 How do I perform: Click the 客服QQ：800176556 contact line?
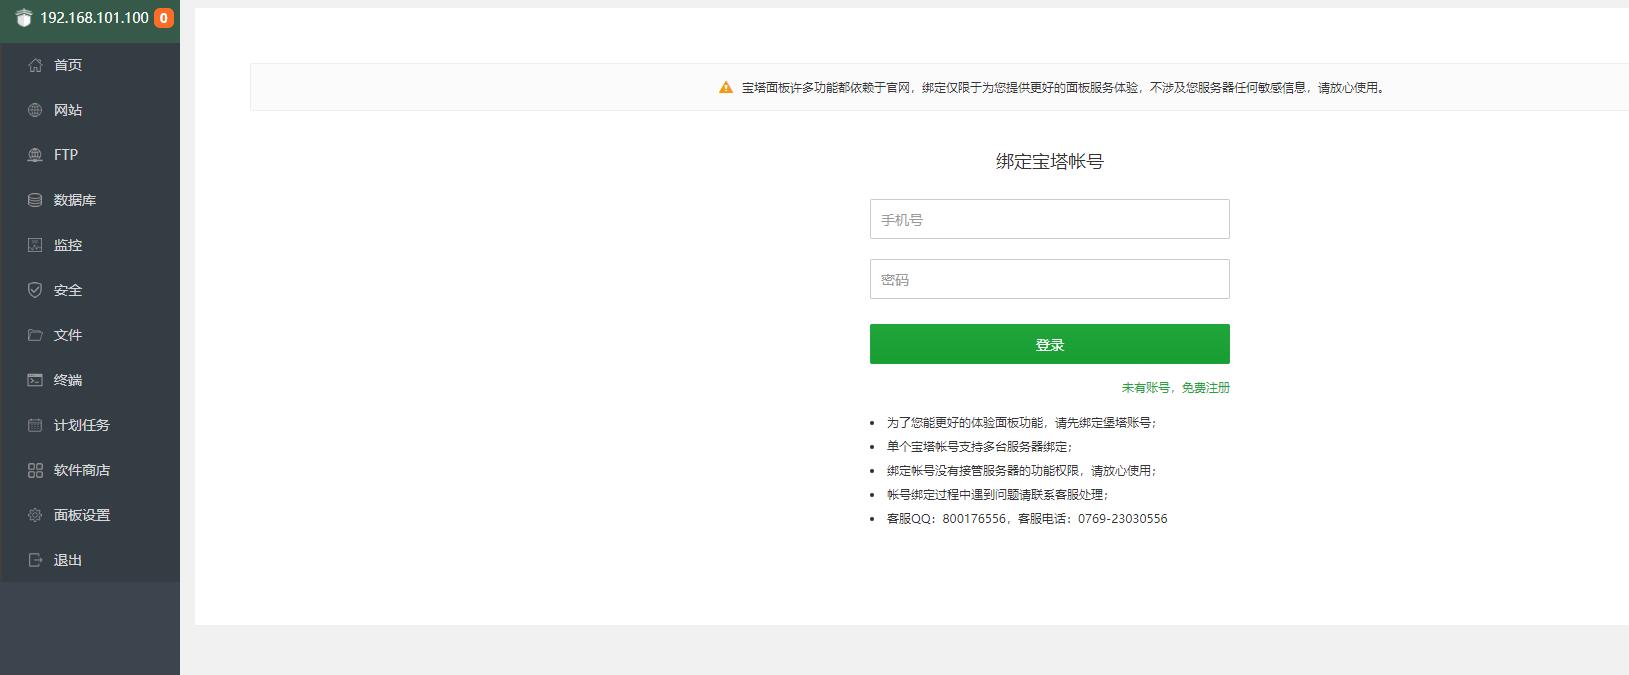pyautogui.click(x=1027, y=519)
